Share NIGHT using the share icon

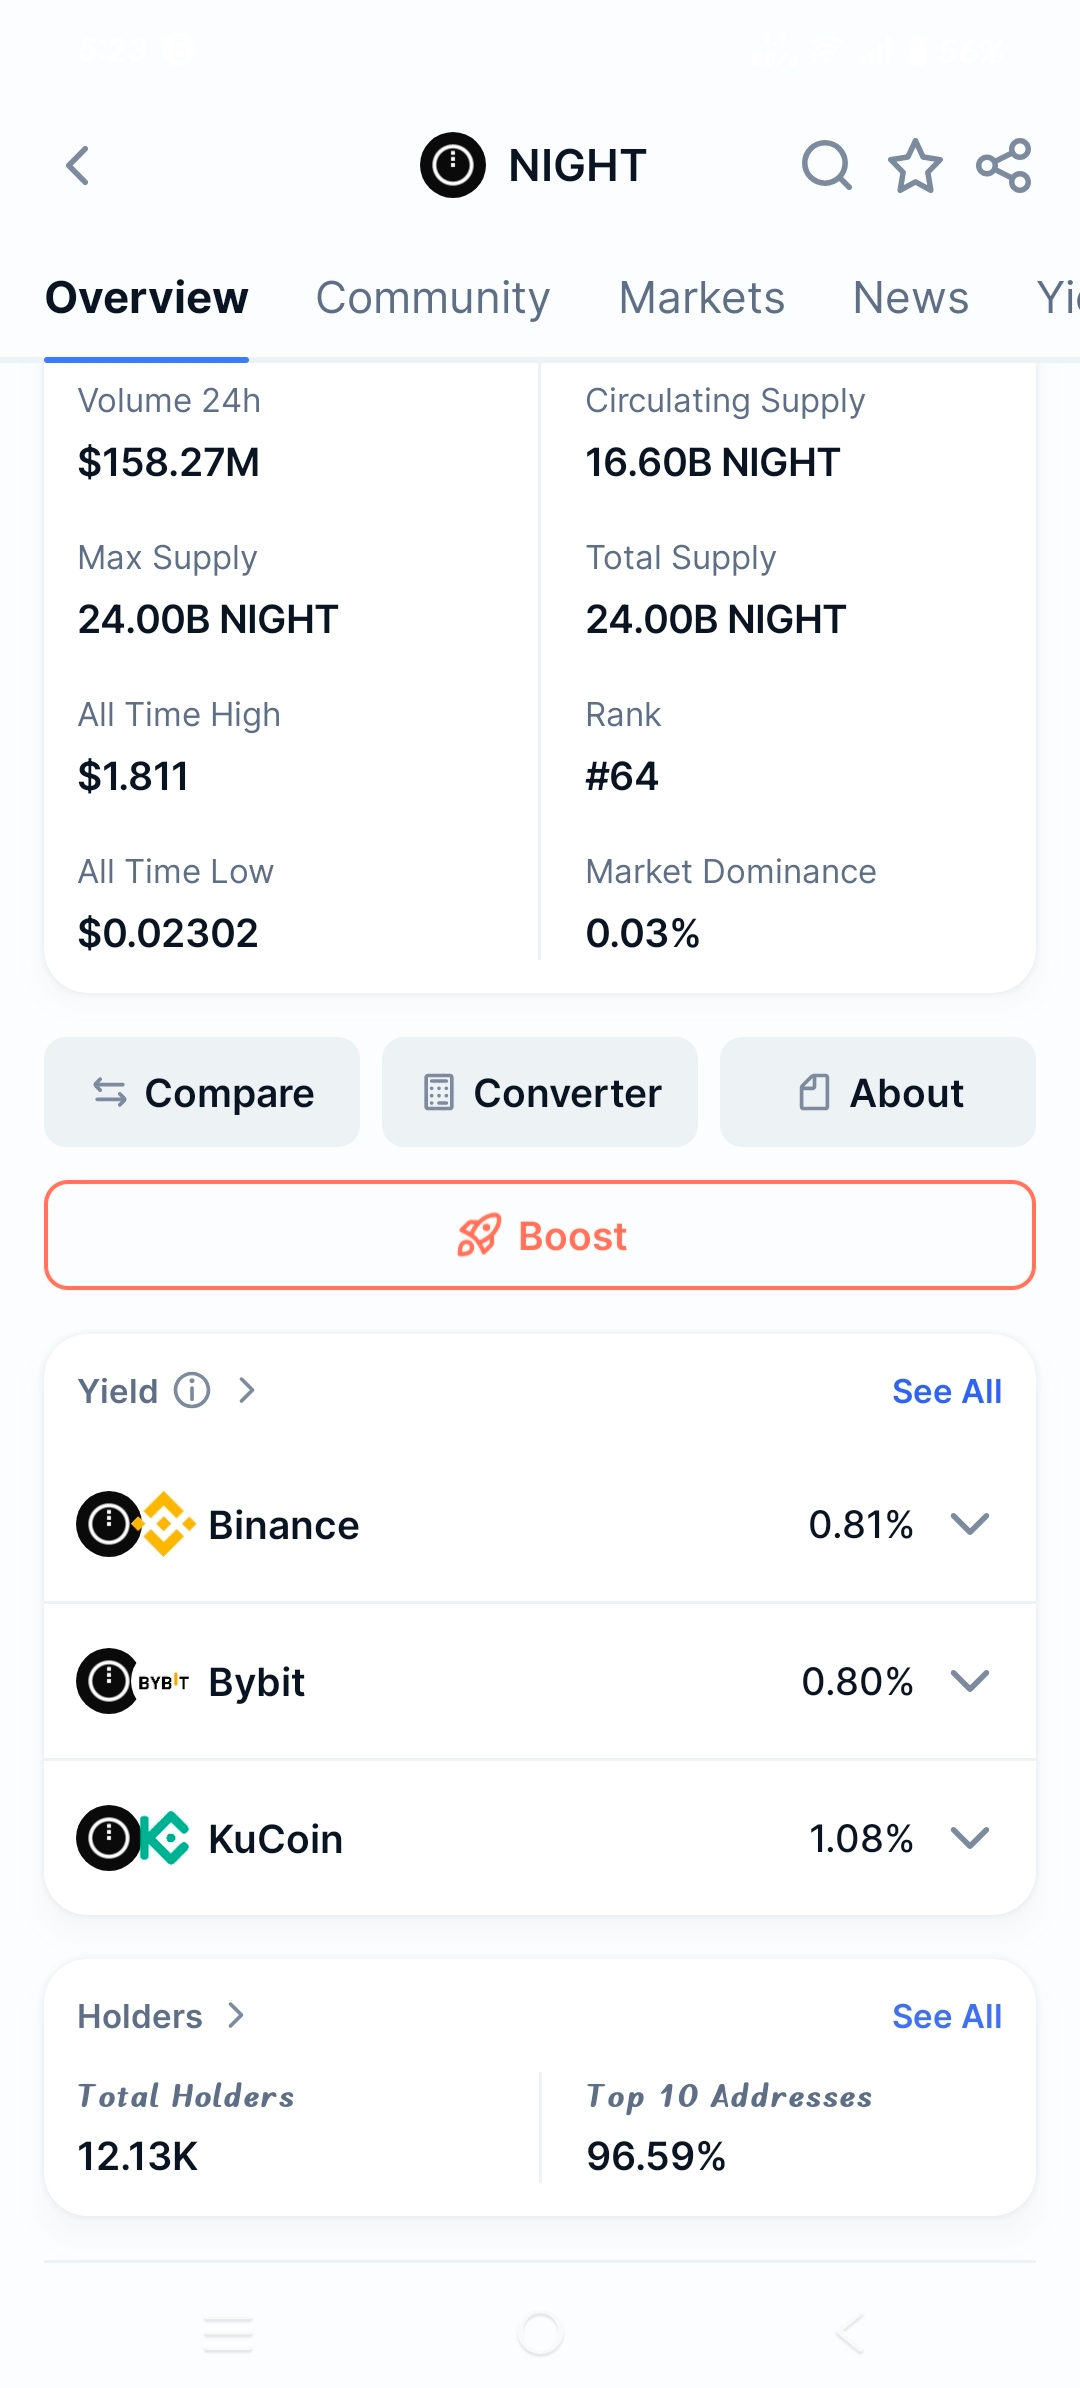pyautogui.click(x=1003, y=166)
